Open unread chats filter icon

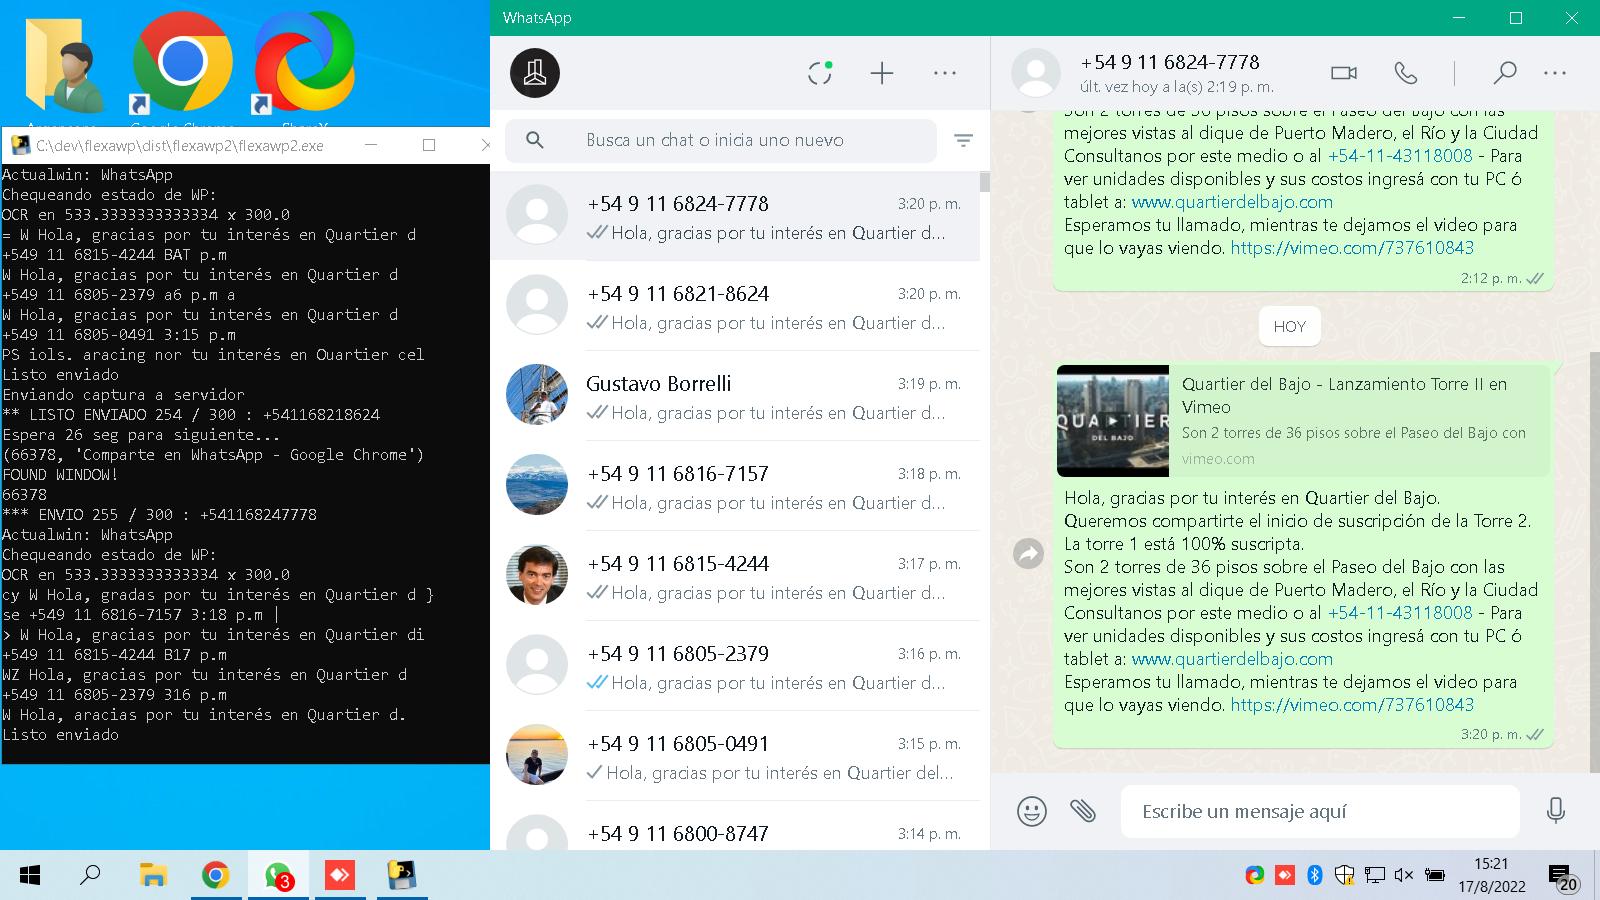coord(963,141)
